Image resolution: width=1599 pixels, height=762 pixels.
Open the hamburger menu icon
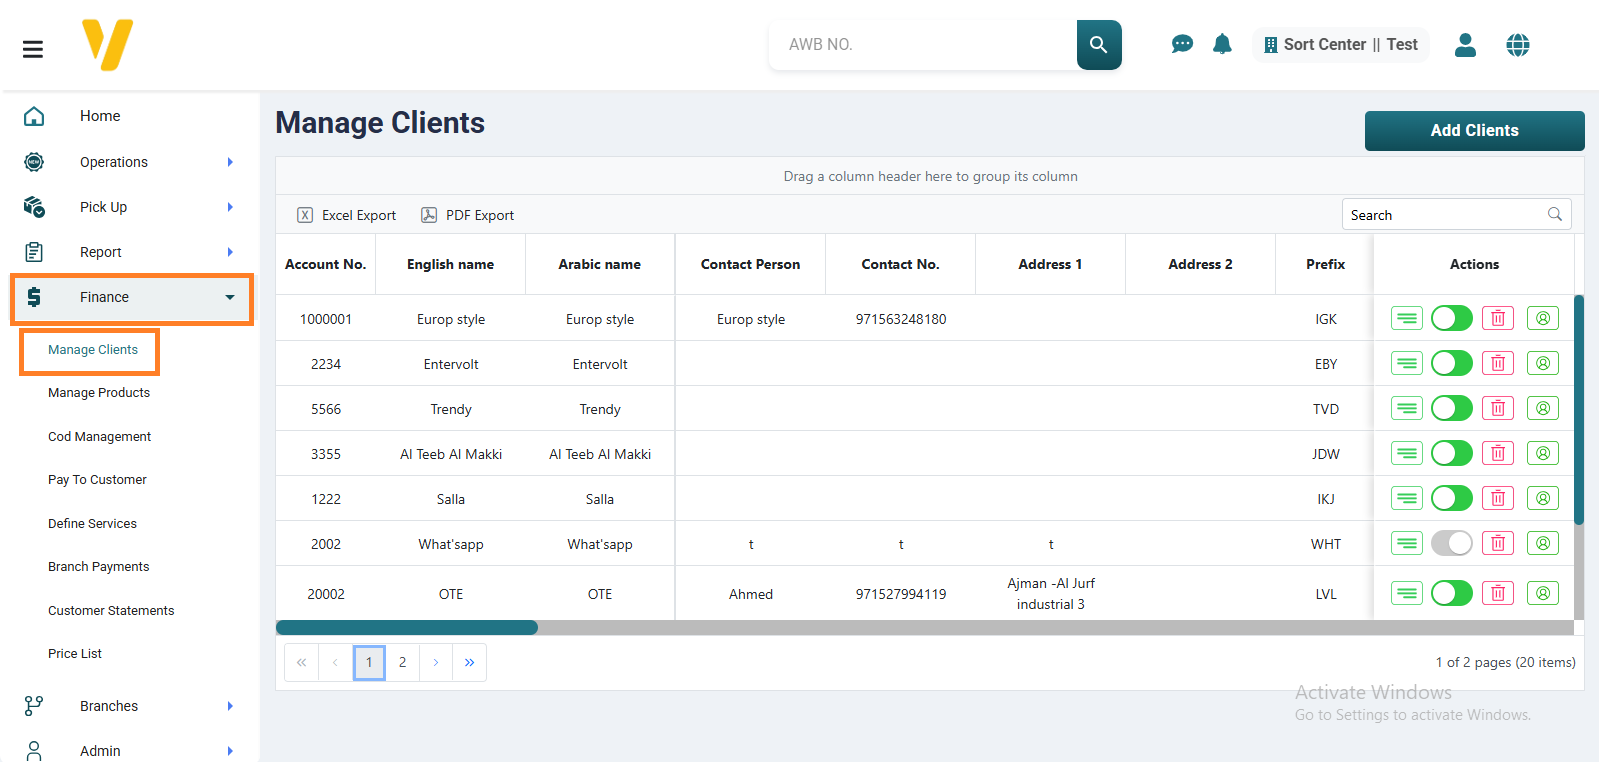33,49
